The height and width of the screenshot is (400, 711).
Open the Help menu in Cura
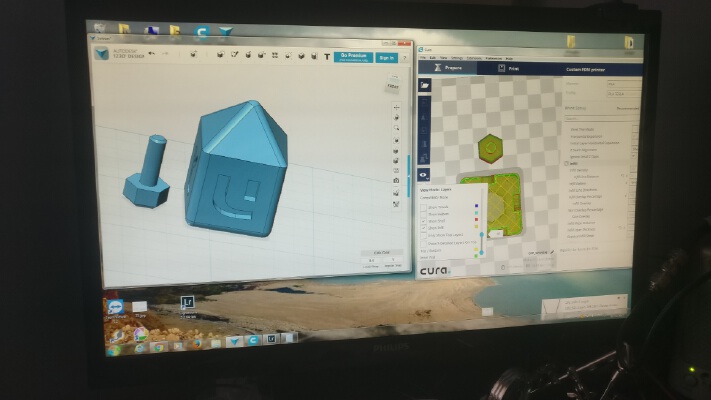(x=509, y=59)
